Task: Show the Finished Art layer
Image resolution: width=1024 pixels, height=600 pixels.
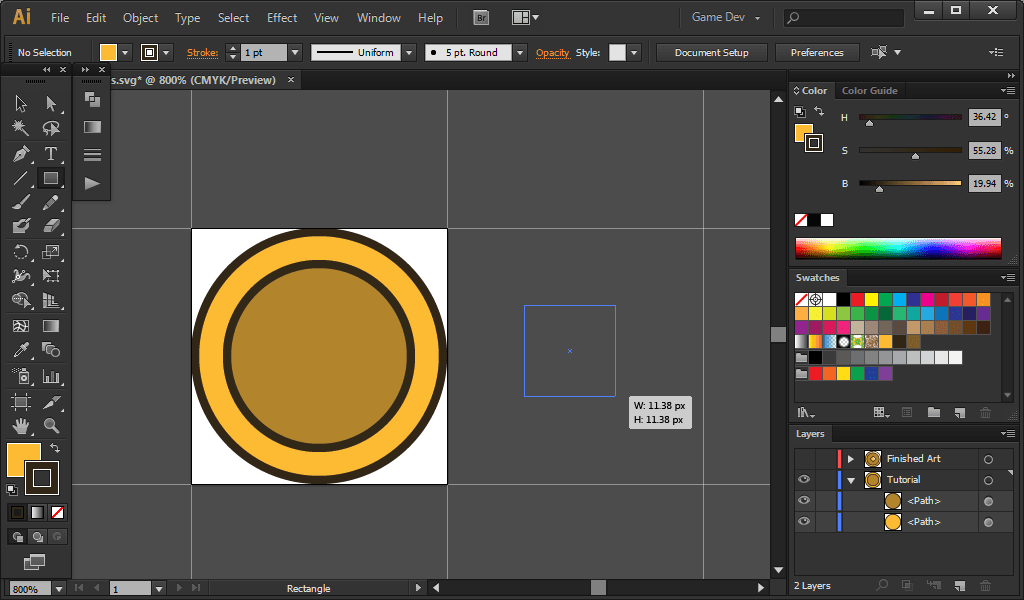Action: pos(804,459)
